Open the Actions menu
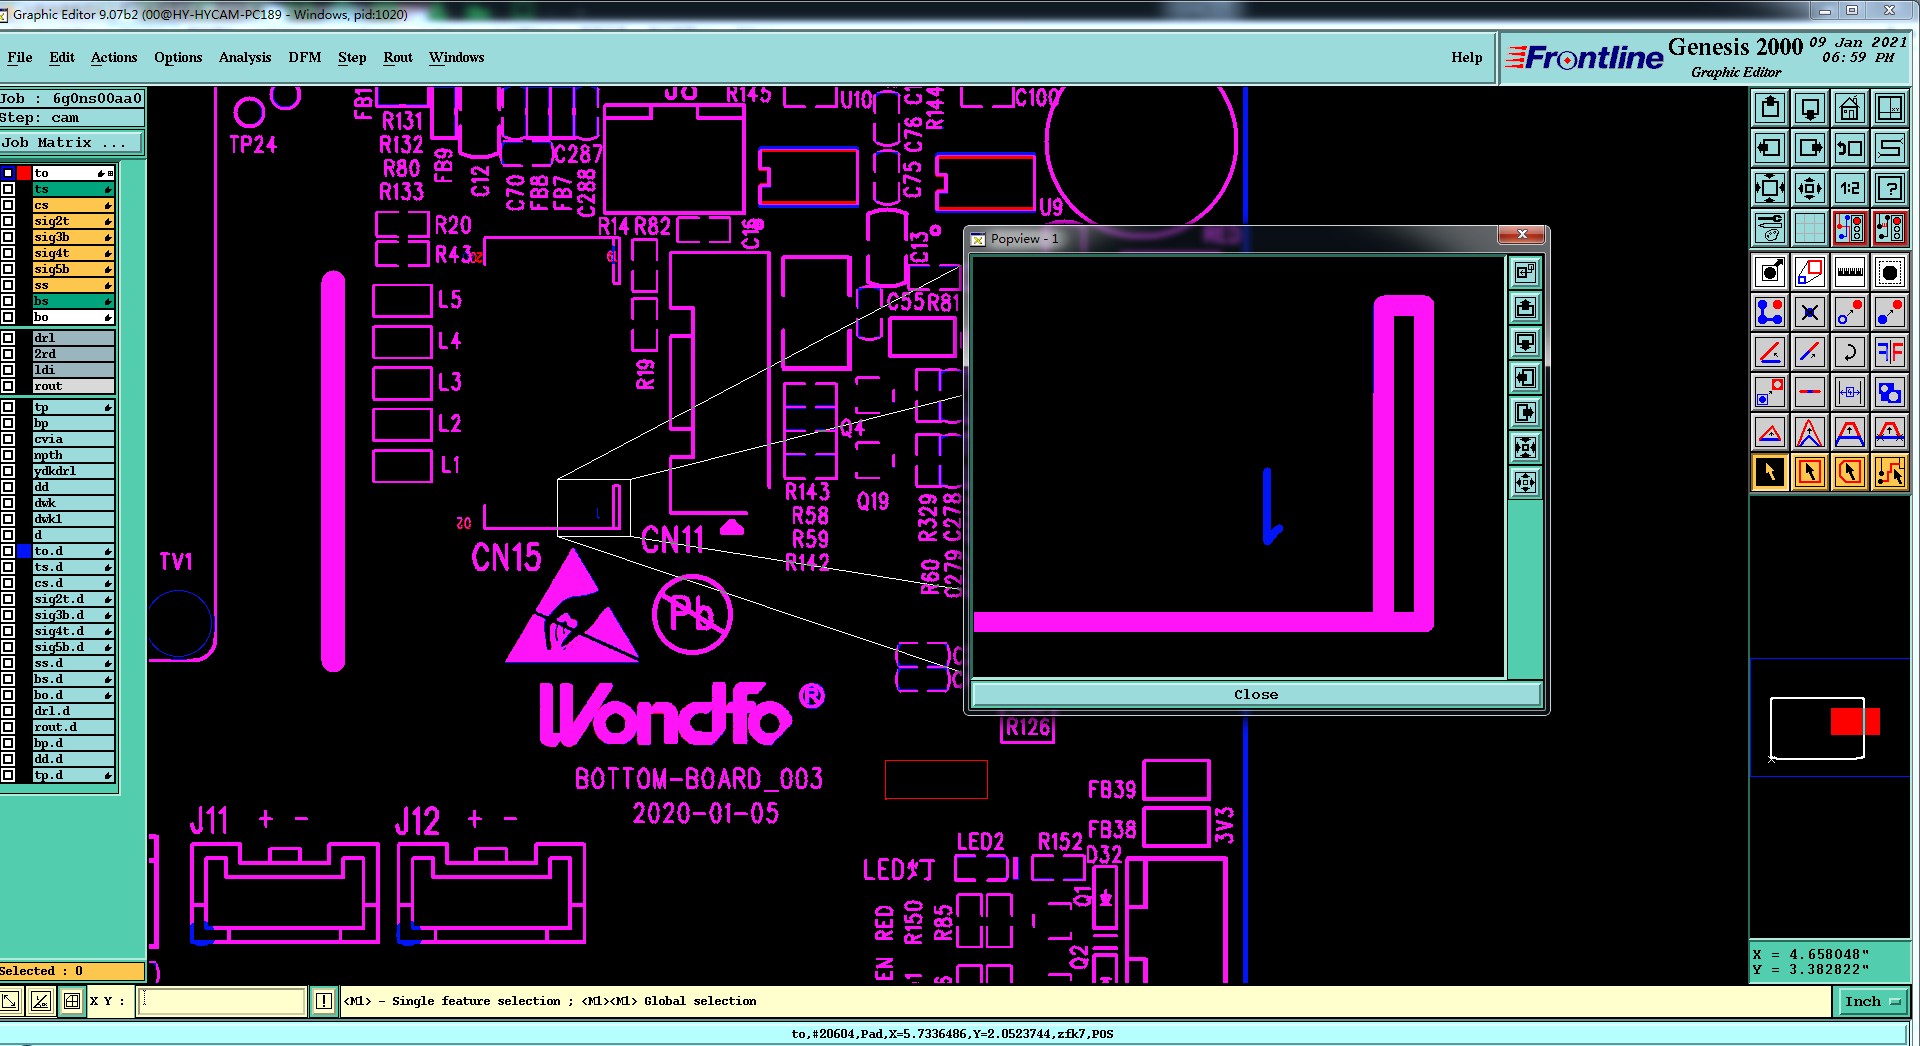The width and height of the screenshot is (1920, 1046). point(114,57)
